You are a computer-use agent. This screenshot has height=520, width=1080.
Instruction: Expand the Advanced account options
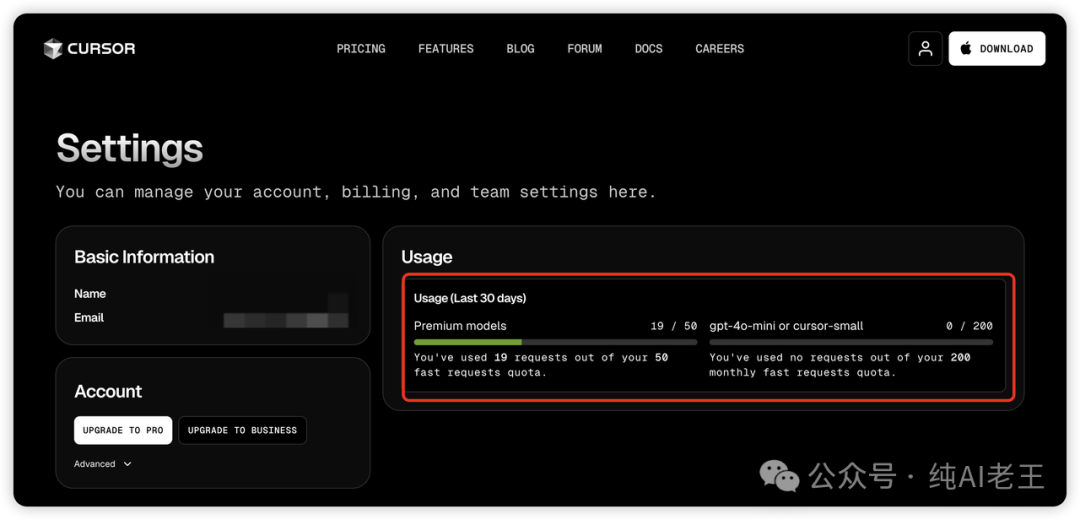point(103,464)
